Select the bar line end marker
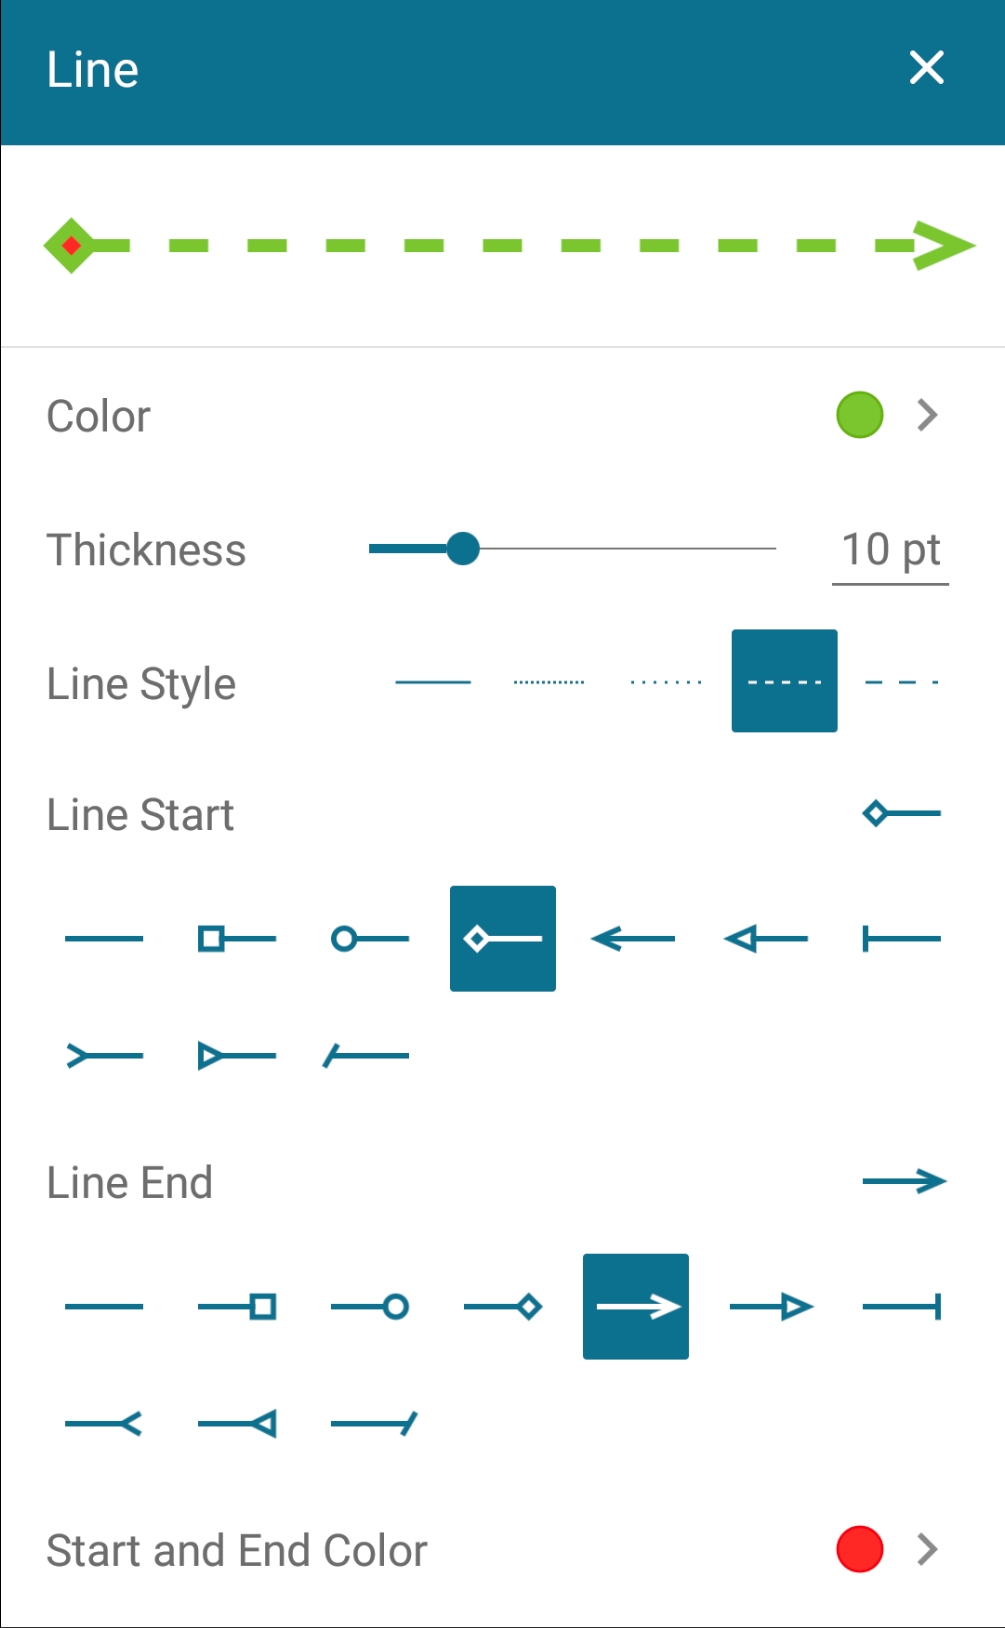Screen dimensions: 1005x1628 (x=901, y=1306)
